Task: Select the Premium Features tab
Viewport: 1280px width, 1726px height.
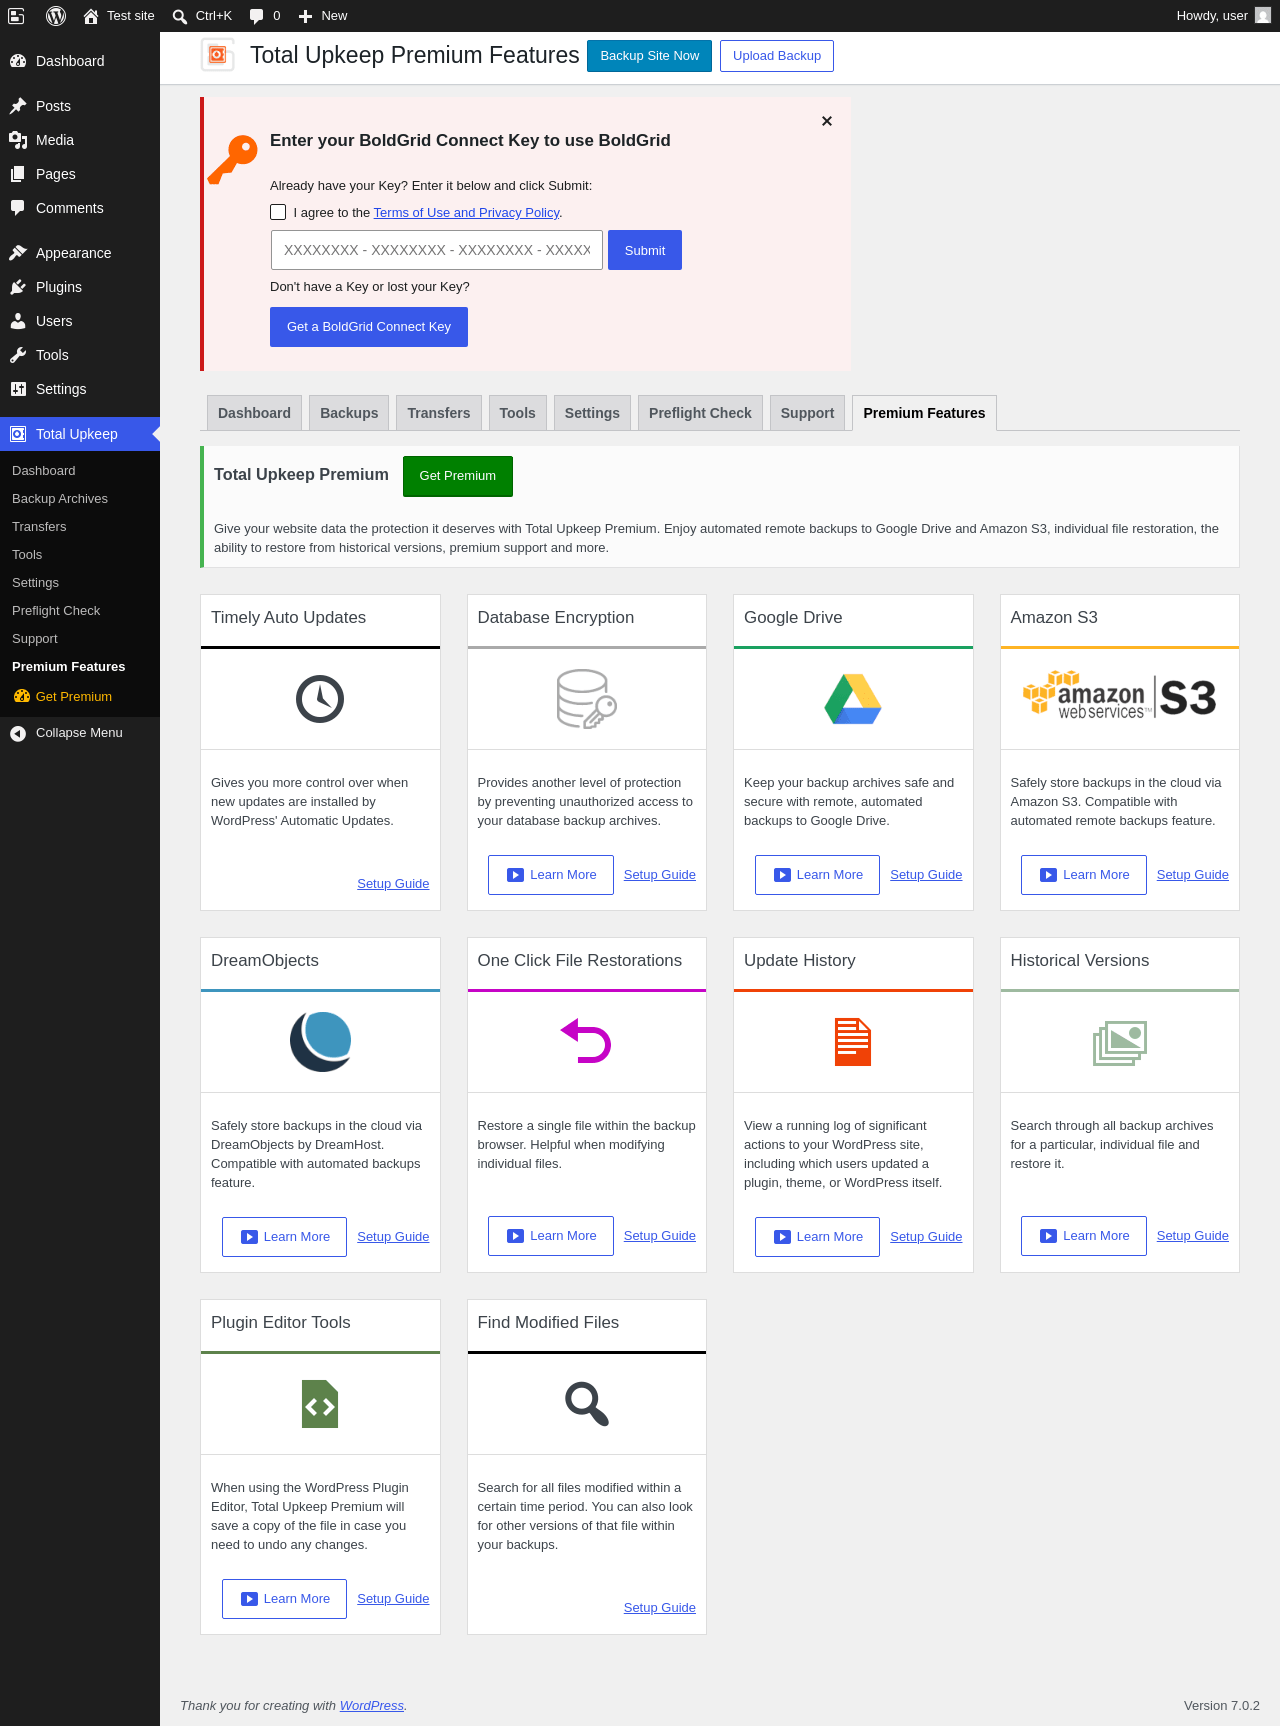Action: coord(924,413)
